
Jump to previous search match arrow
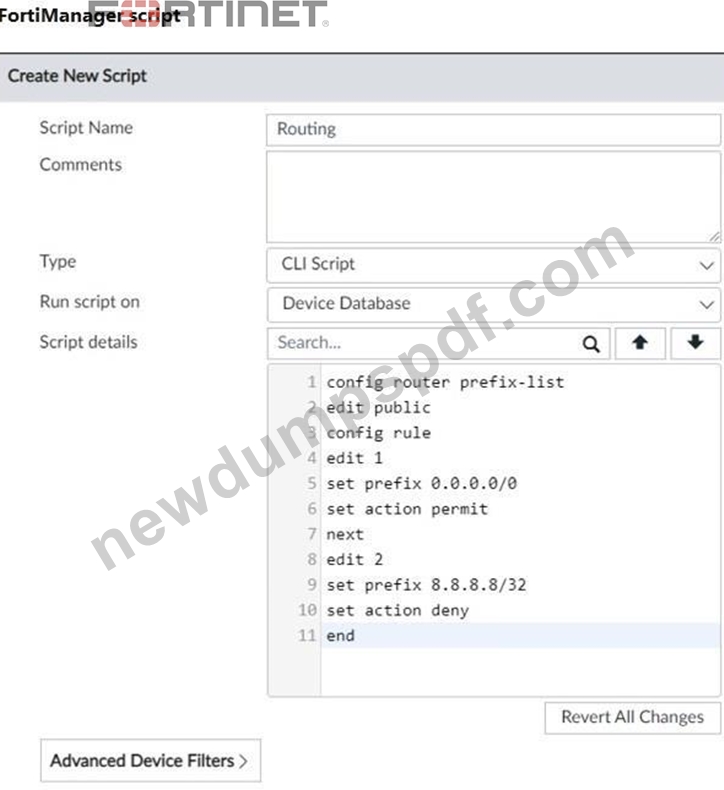(x=640, y=343)
